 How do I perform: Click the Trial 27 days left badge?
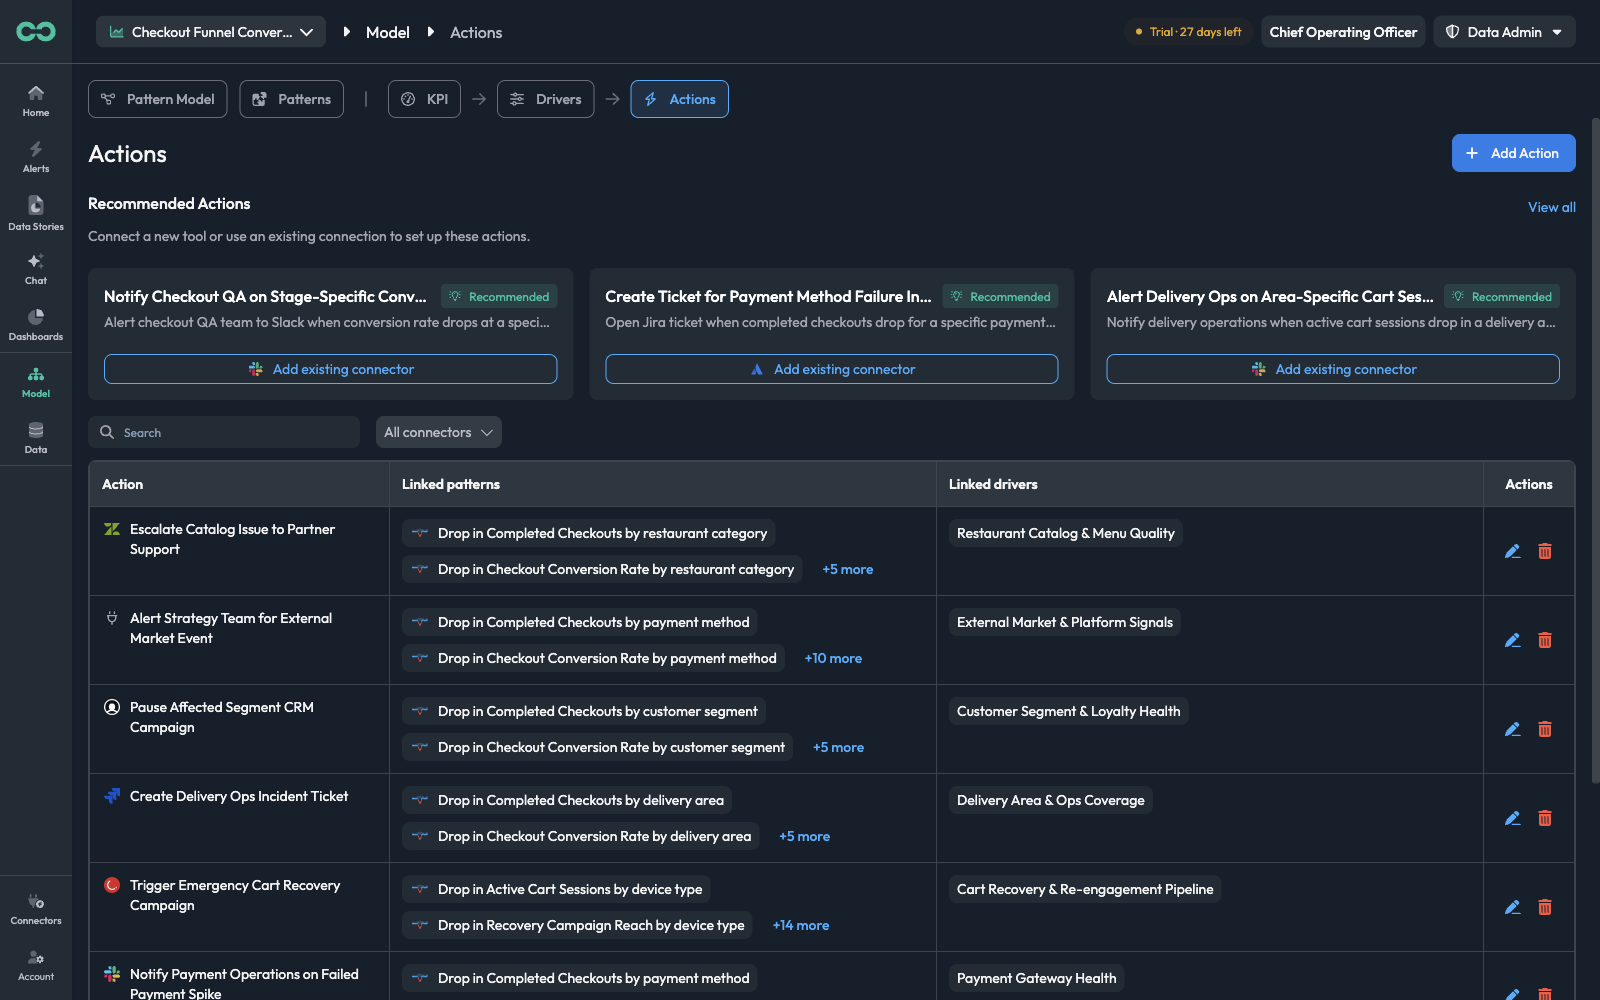[x=1188, y=32]
